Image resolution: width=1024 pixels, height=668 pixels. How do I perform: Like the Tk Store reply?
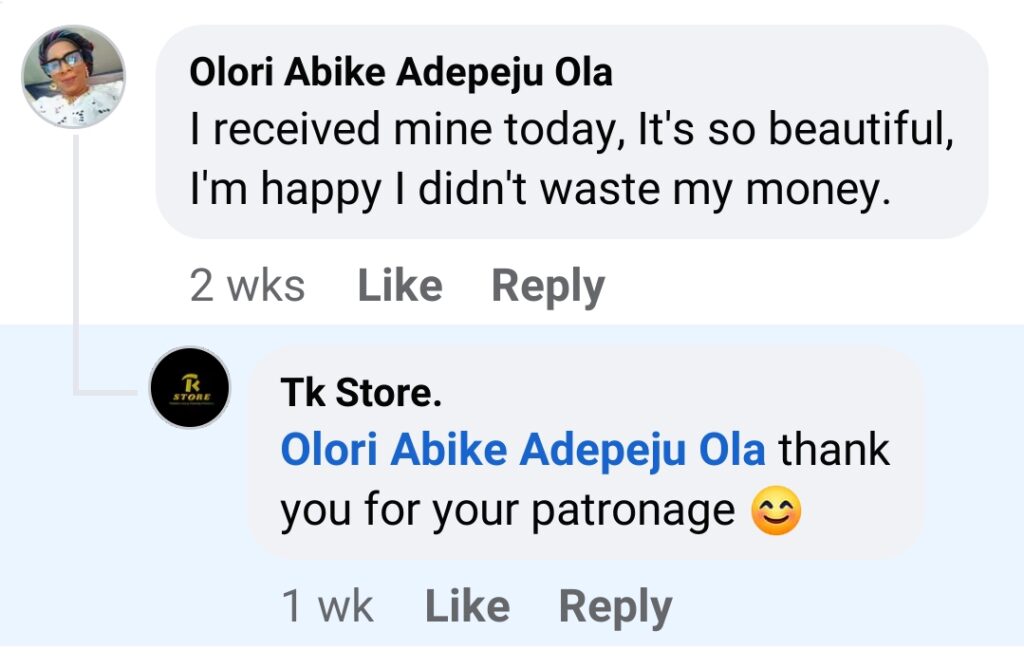(x=467, y=607)
